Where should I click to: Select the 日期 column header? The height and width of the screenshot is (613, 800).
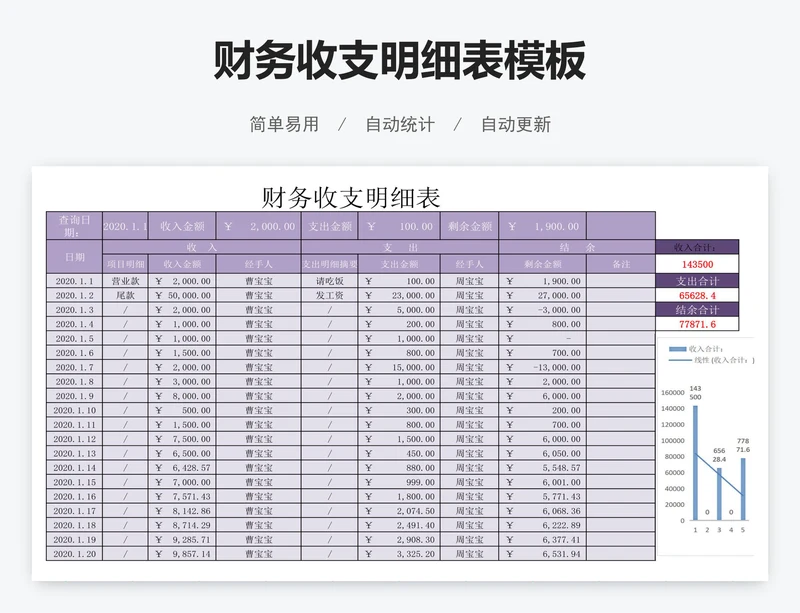(x=74, y=257)
